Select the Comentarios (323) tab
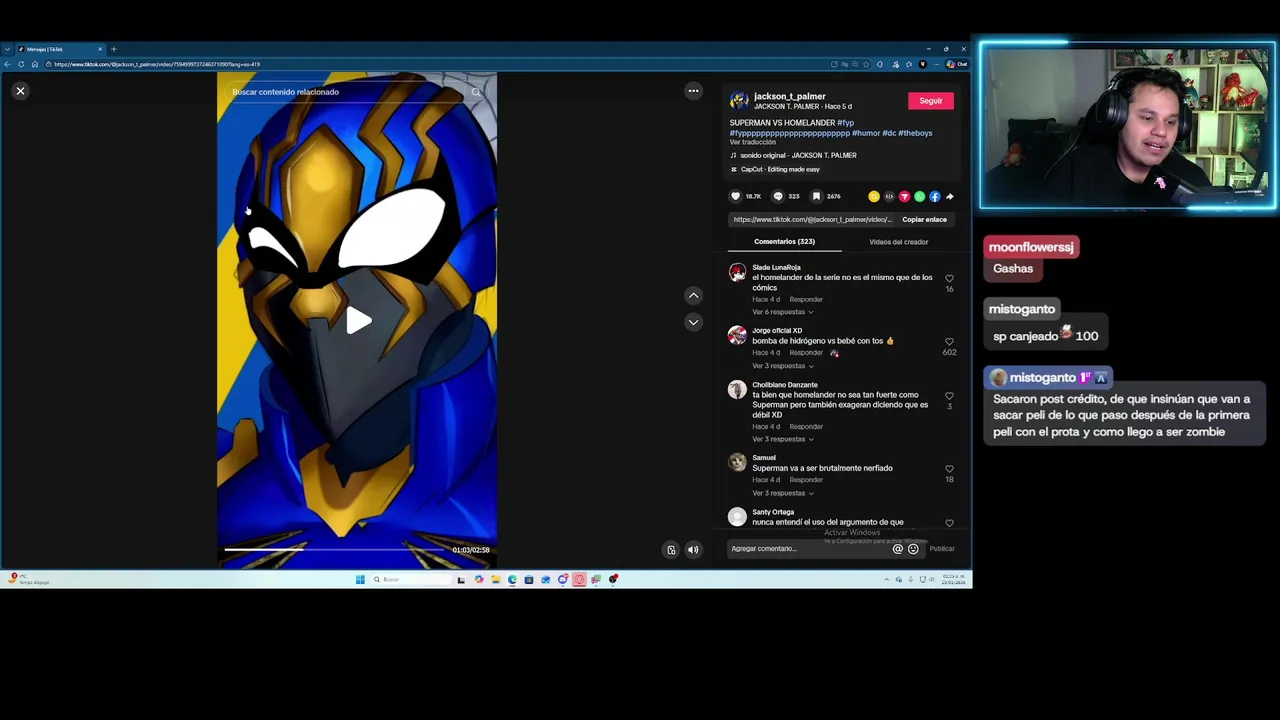The height and width of the screenshot is (720, 1280). 784,242
